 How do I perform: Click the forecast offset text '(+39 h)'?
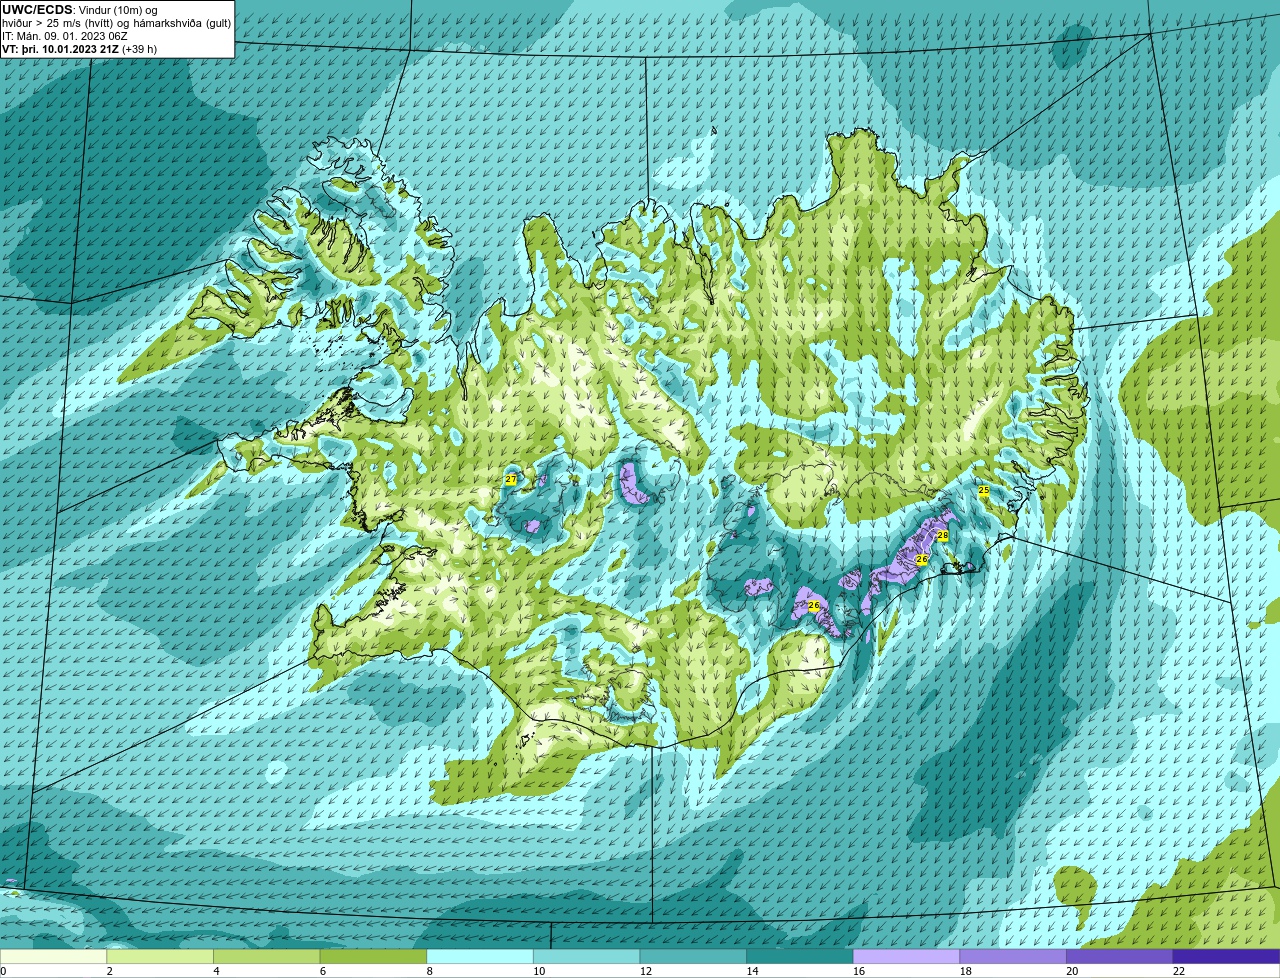coord(139,49)
